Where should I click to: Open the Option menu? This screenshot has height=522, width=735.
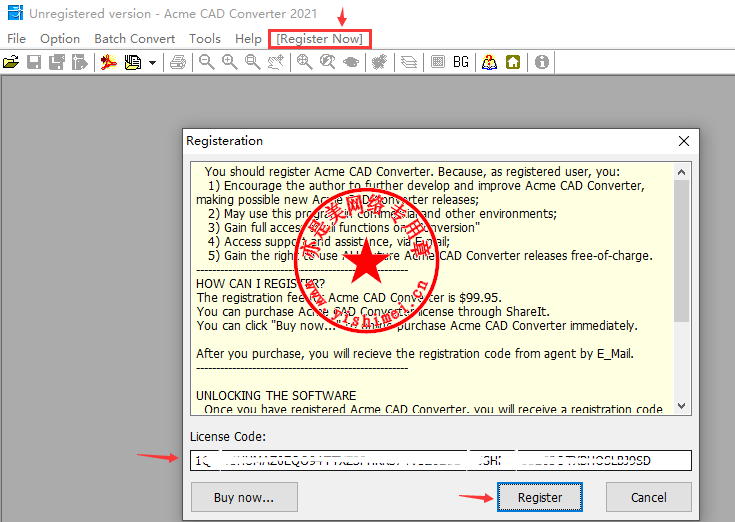[x=60, y=38]
